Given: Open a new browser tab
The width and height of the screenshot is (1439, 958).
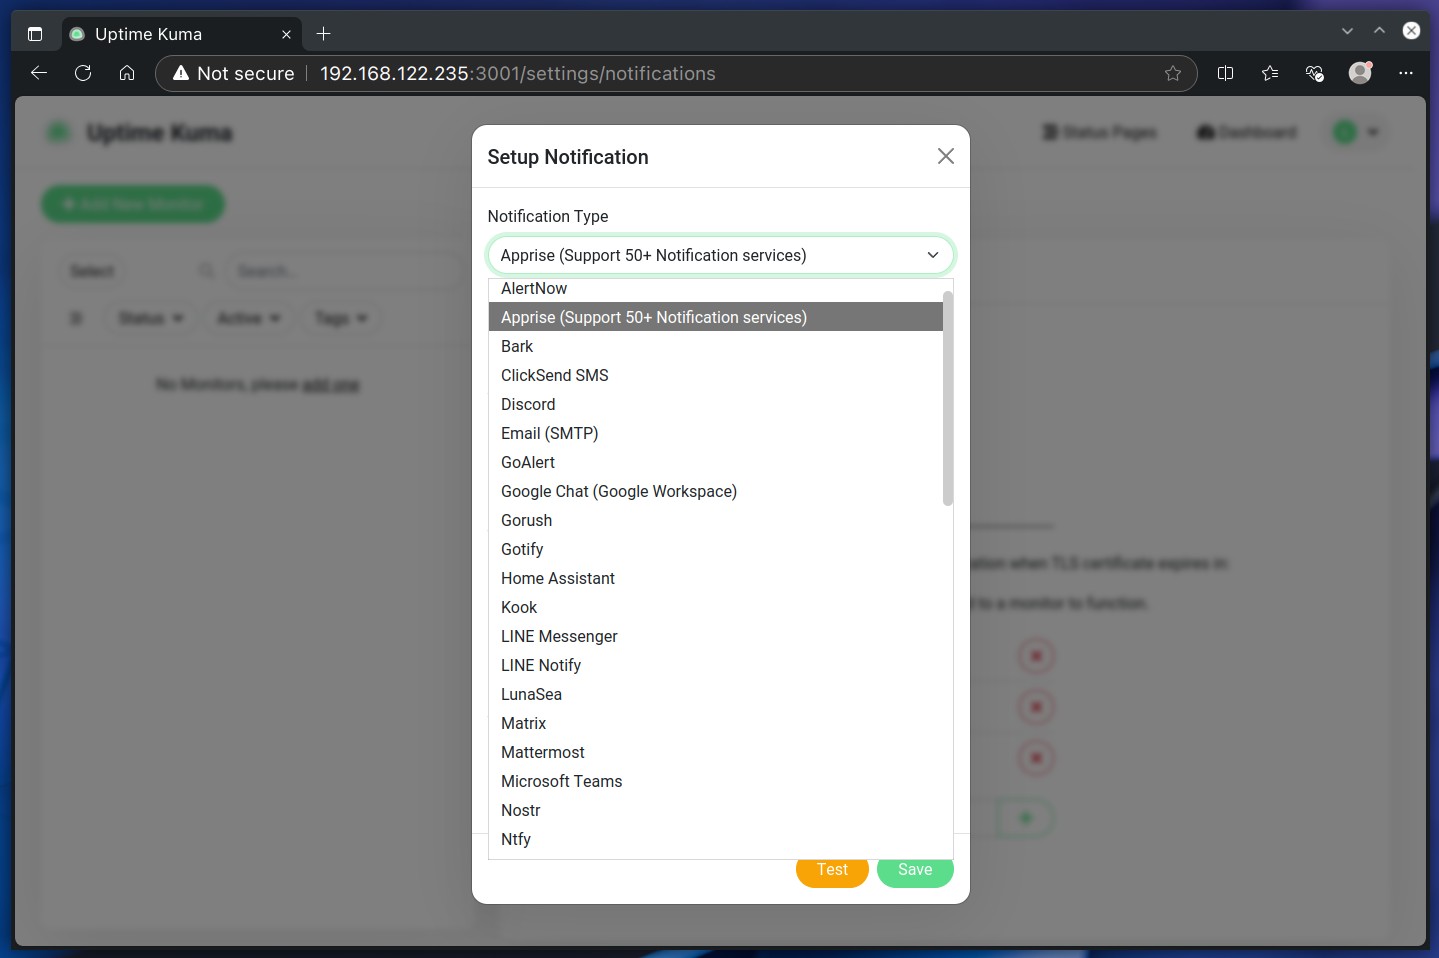Looking at the screenshot, I should [x=323, y=34].
